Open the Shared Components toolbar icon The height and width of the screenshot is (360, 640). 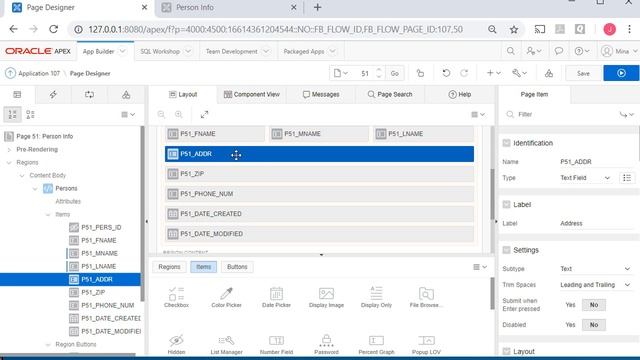coord(549,73)
